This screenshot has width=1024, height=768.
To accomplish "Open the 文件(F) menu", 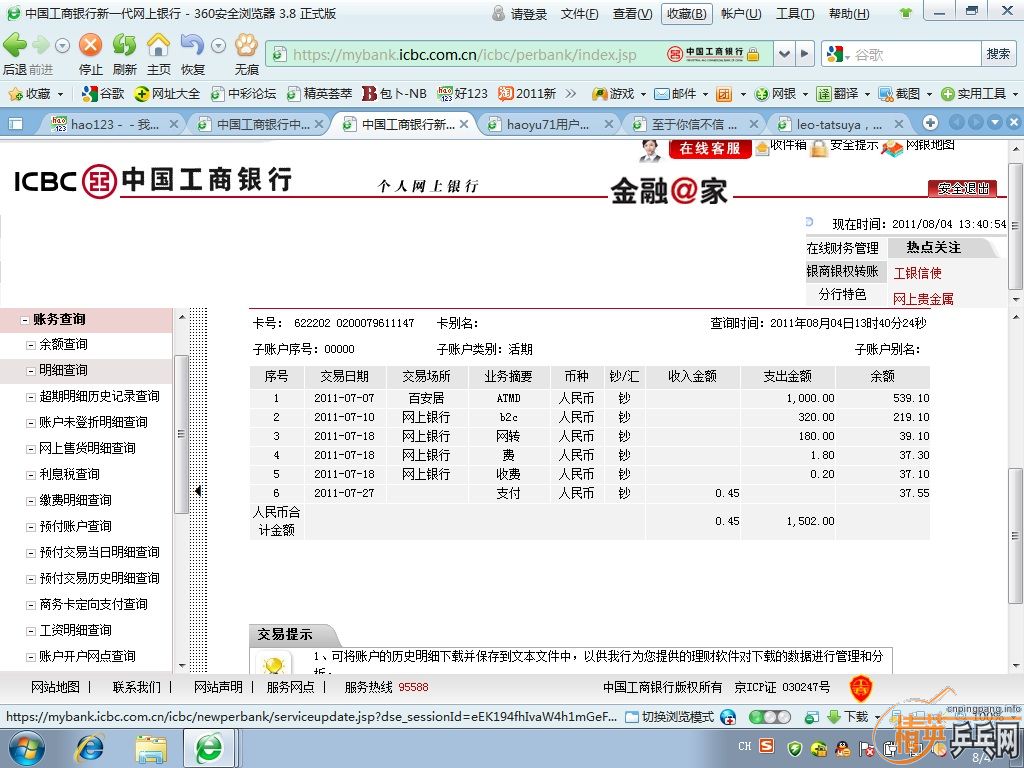I will (x=579, y=14).
